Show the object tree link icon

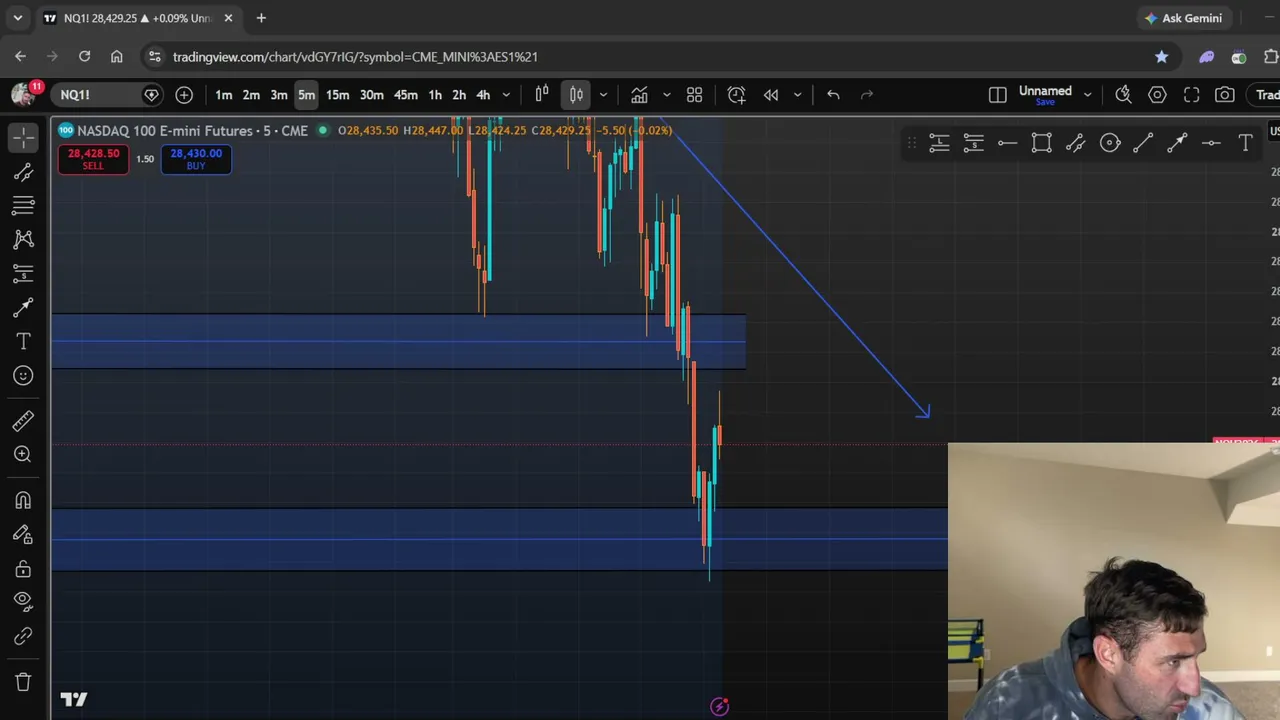(x=23, y=636)
